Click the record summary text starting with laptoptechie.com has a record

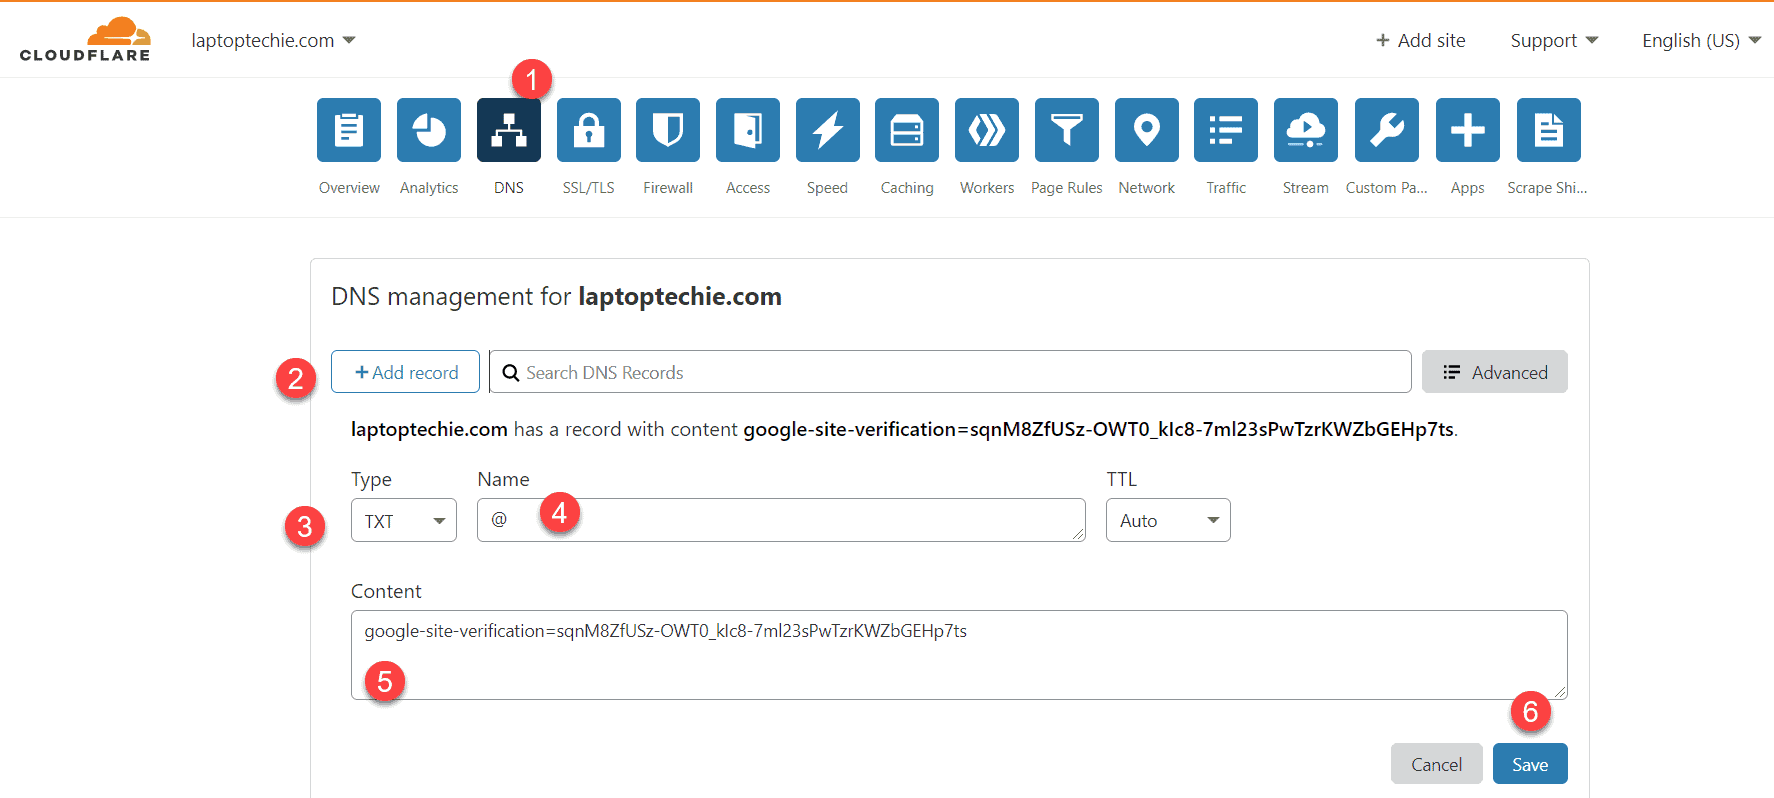coord(904,429)
